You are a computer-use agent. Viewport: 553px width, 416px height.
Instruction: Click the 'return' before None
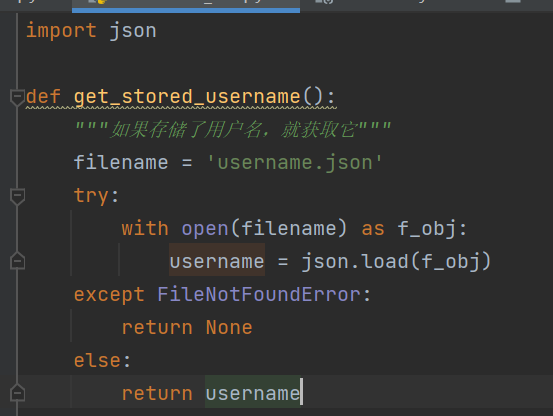157,327
